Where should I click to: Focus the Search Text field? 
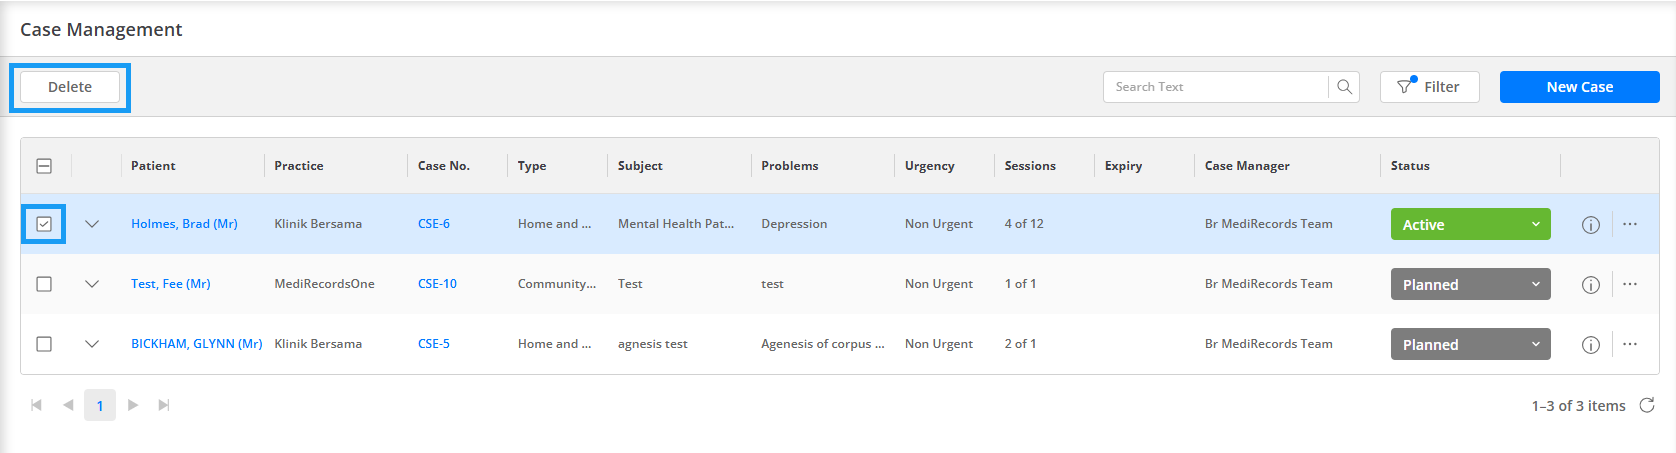tap(1215, 87)
